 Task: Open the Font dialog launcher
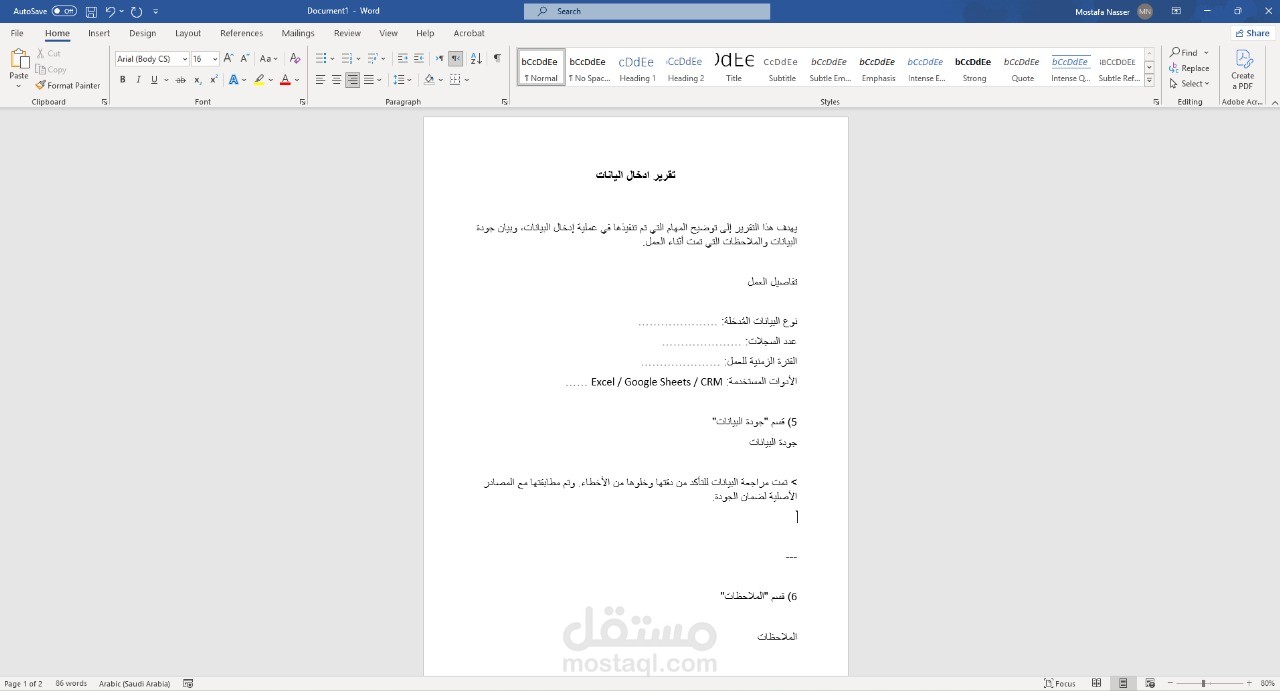[x=301, y=102]
